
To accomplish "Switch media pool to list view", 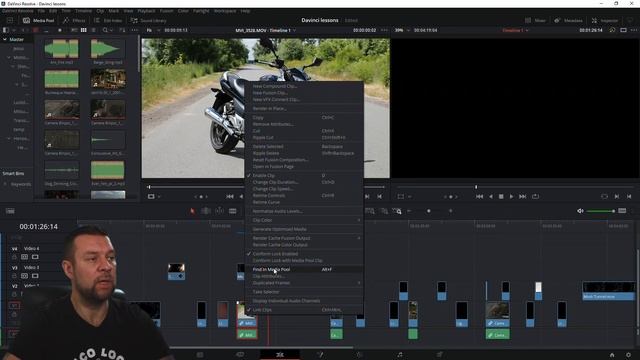I will pos(93,30).
